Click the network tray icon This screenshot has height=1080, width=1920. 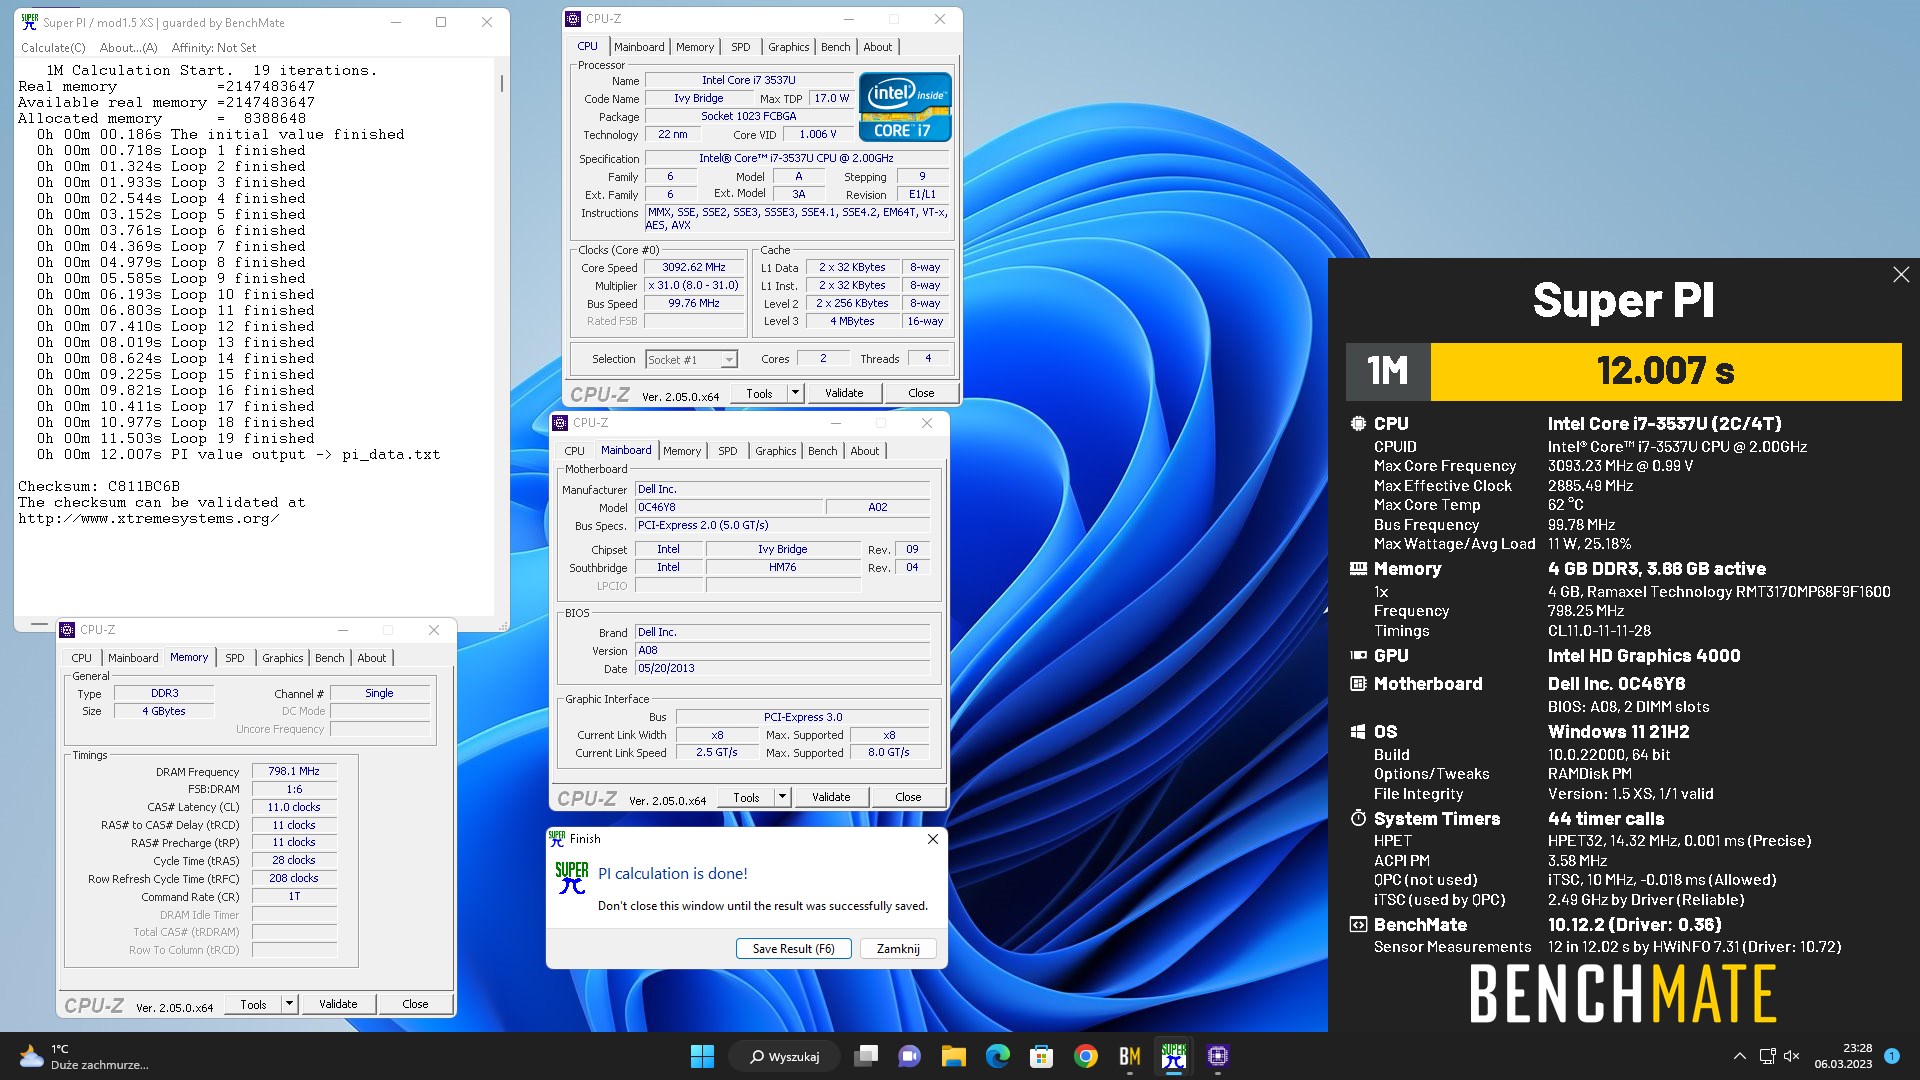coord(1767,1056)
